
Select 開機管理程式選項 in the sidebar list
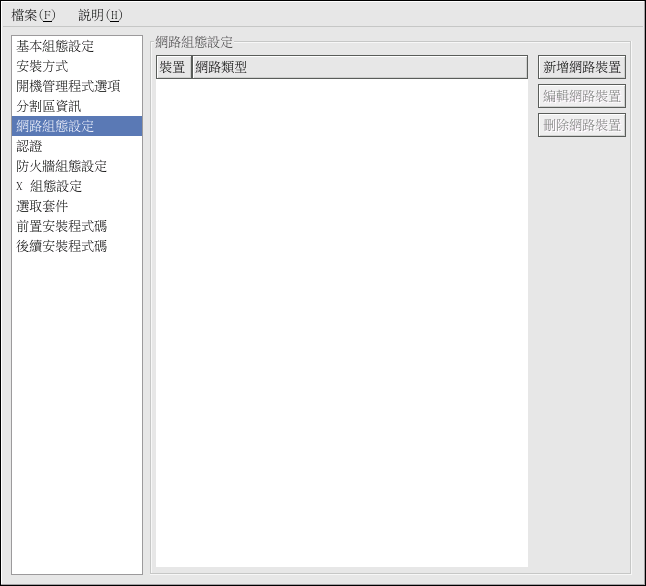tap(68, 86)
